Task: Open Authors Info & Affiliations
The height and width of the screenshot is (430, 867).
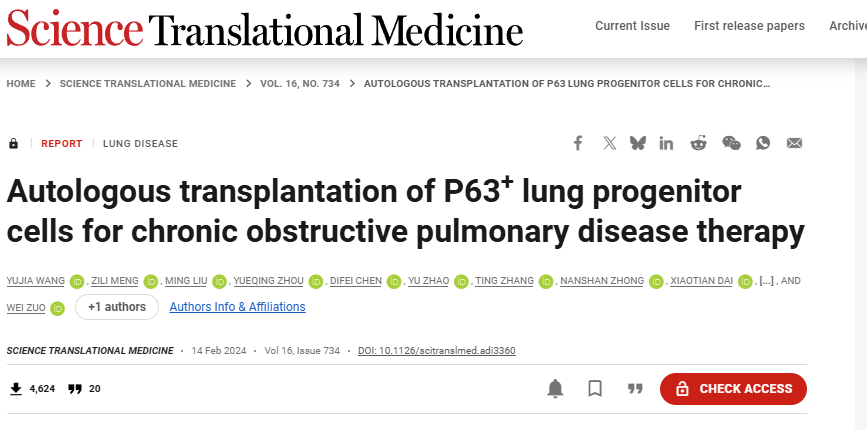Action: click(x=237, y=307)
